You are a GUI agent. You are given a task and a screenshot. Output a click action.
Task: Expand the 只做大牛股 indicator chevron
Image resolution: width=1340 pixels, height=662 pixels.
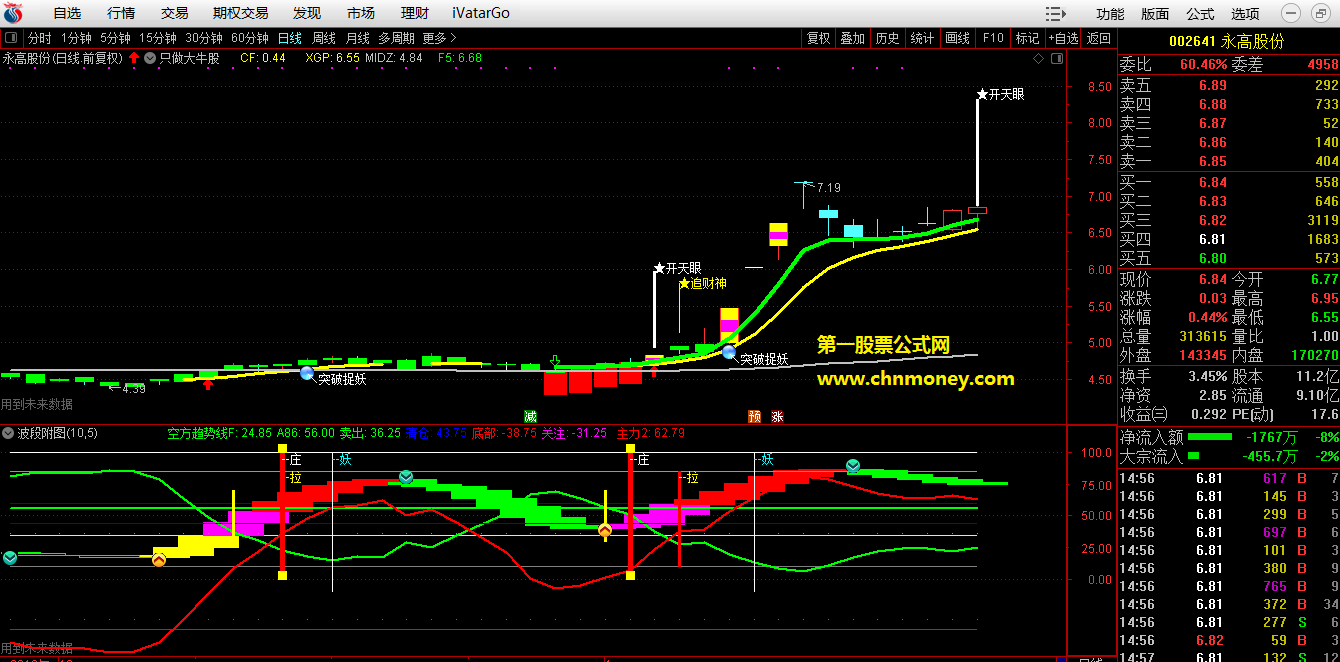(150, 58)
